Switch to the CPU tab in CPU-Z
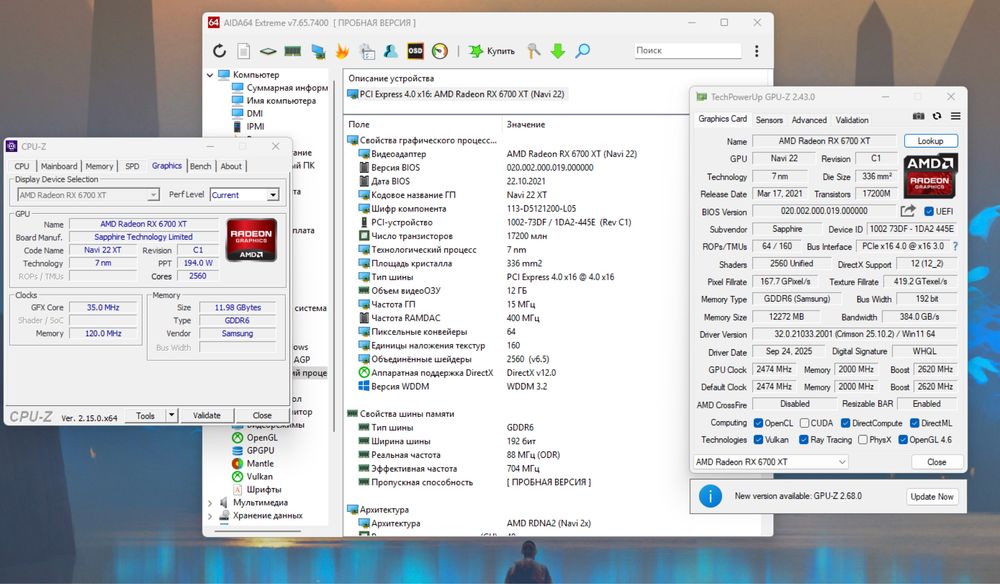The height and width of the screenshot is (584, 1000). point(22,166)
